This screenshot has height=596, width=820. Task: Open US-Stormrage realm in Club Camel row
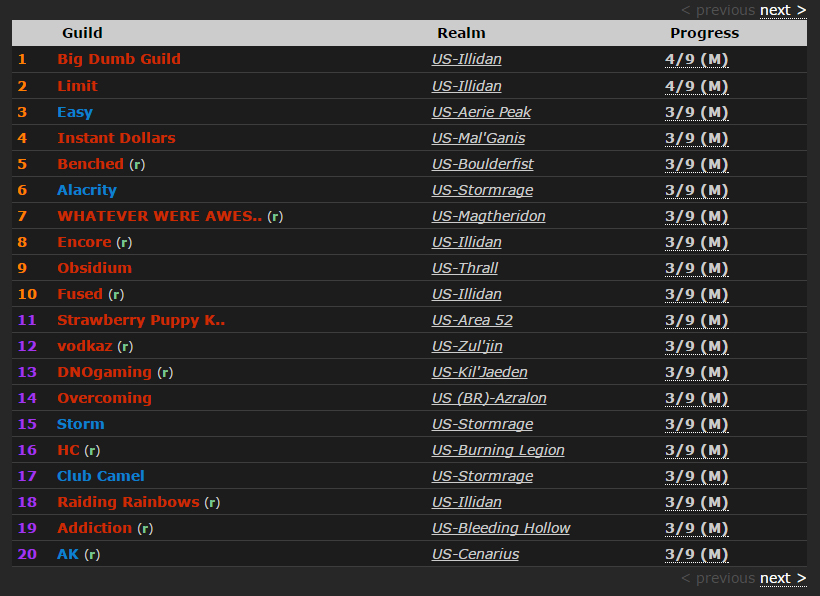[x=482, y=476]
